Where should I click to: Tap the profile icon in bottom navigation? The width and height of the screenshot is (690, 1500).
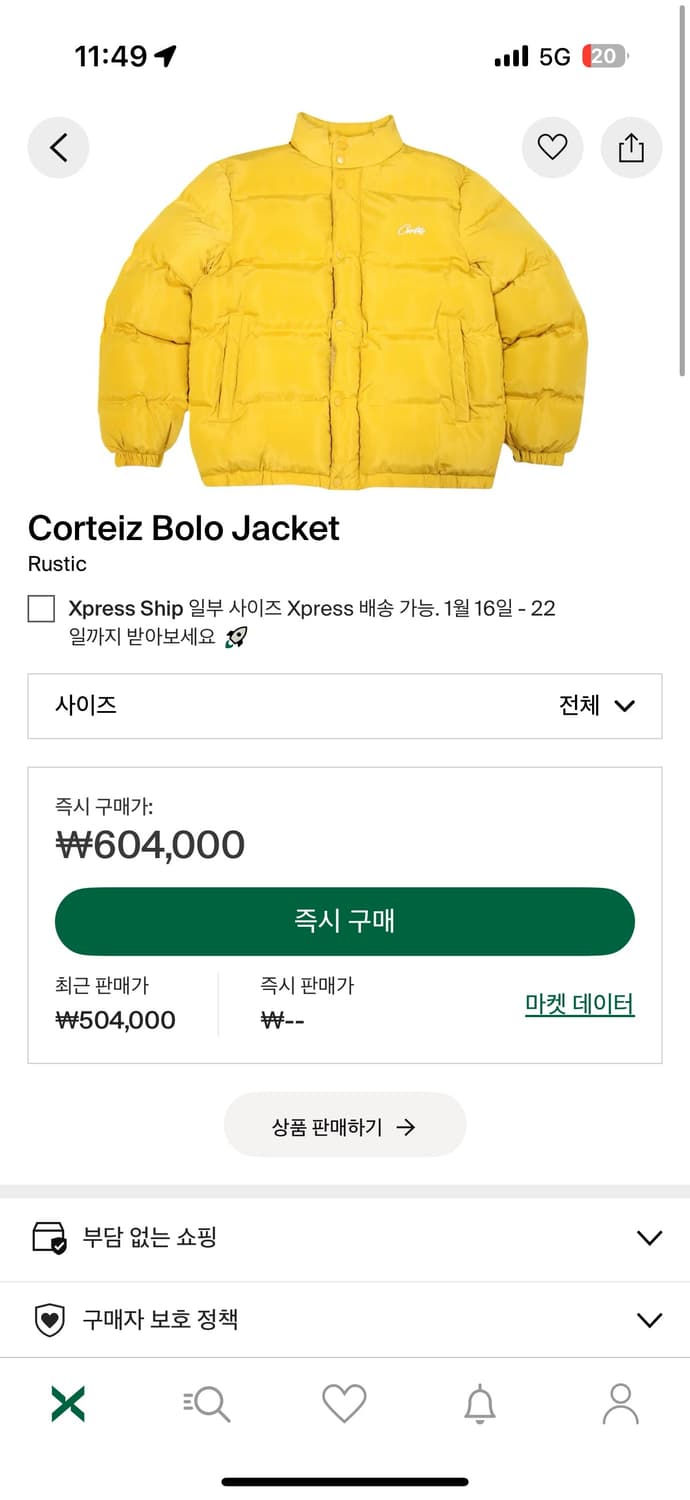622,1403
